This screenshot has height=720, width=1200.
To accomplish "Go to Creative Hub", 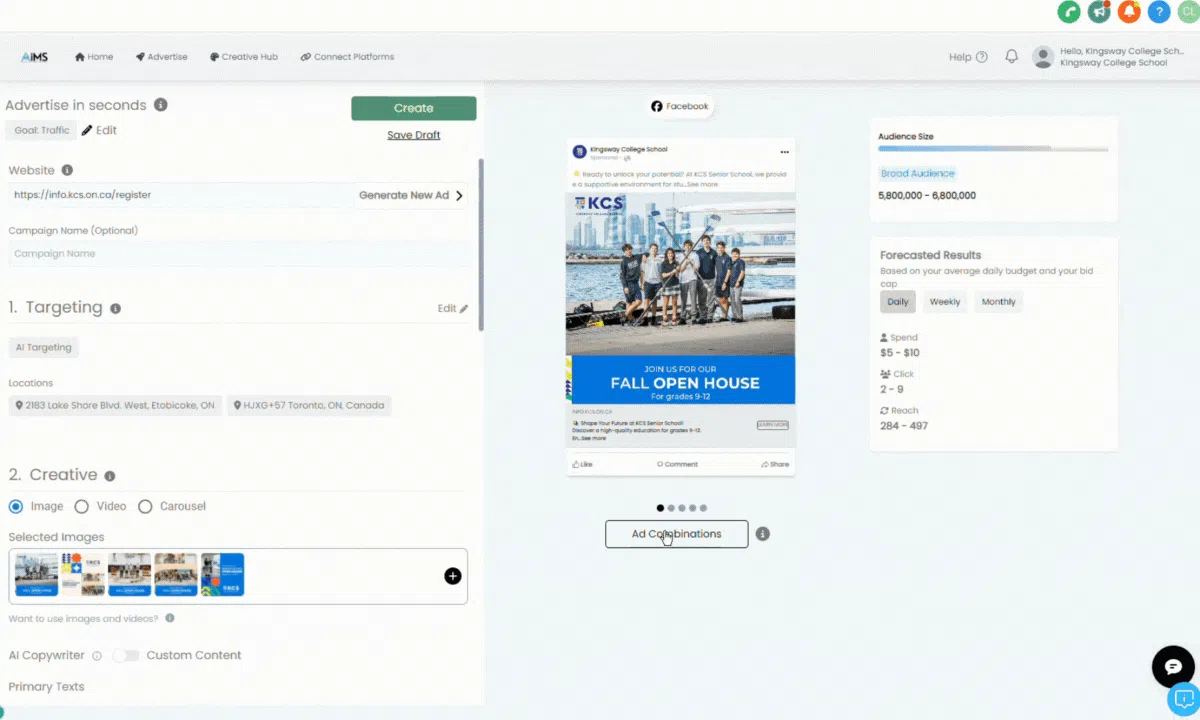I will pyautogui.click(x=244, y=57).
